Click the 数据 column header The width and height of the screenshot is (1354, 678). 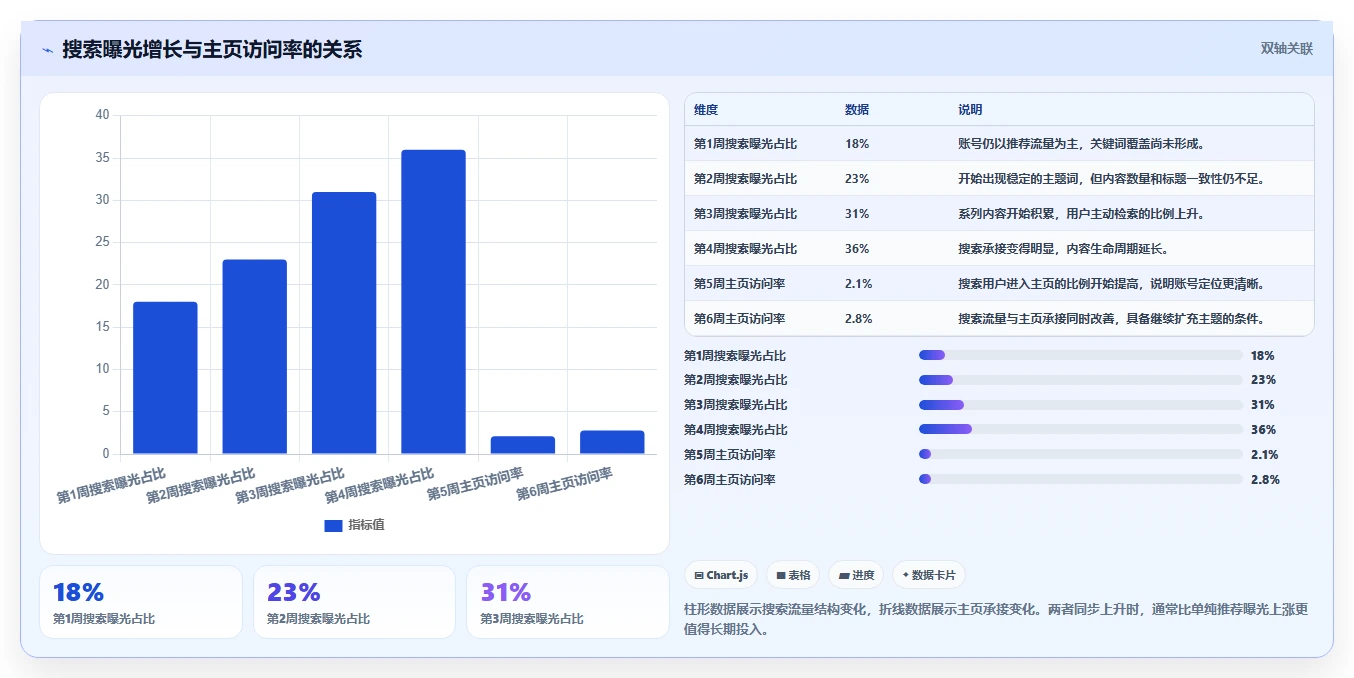pyautogui.click(x=857, y=110)
